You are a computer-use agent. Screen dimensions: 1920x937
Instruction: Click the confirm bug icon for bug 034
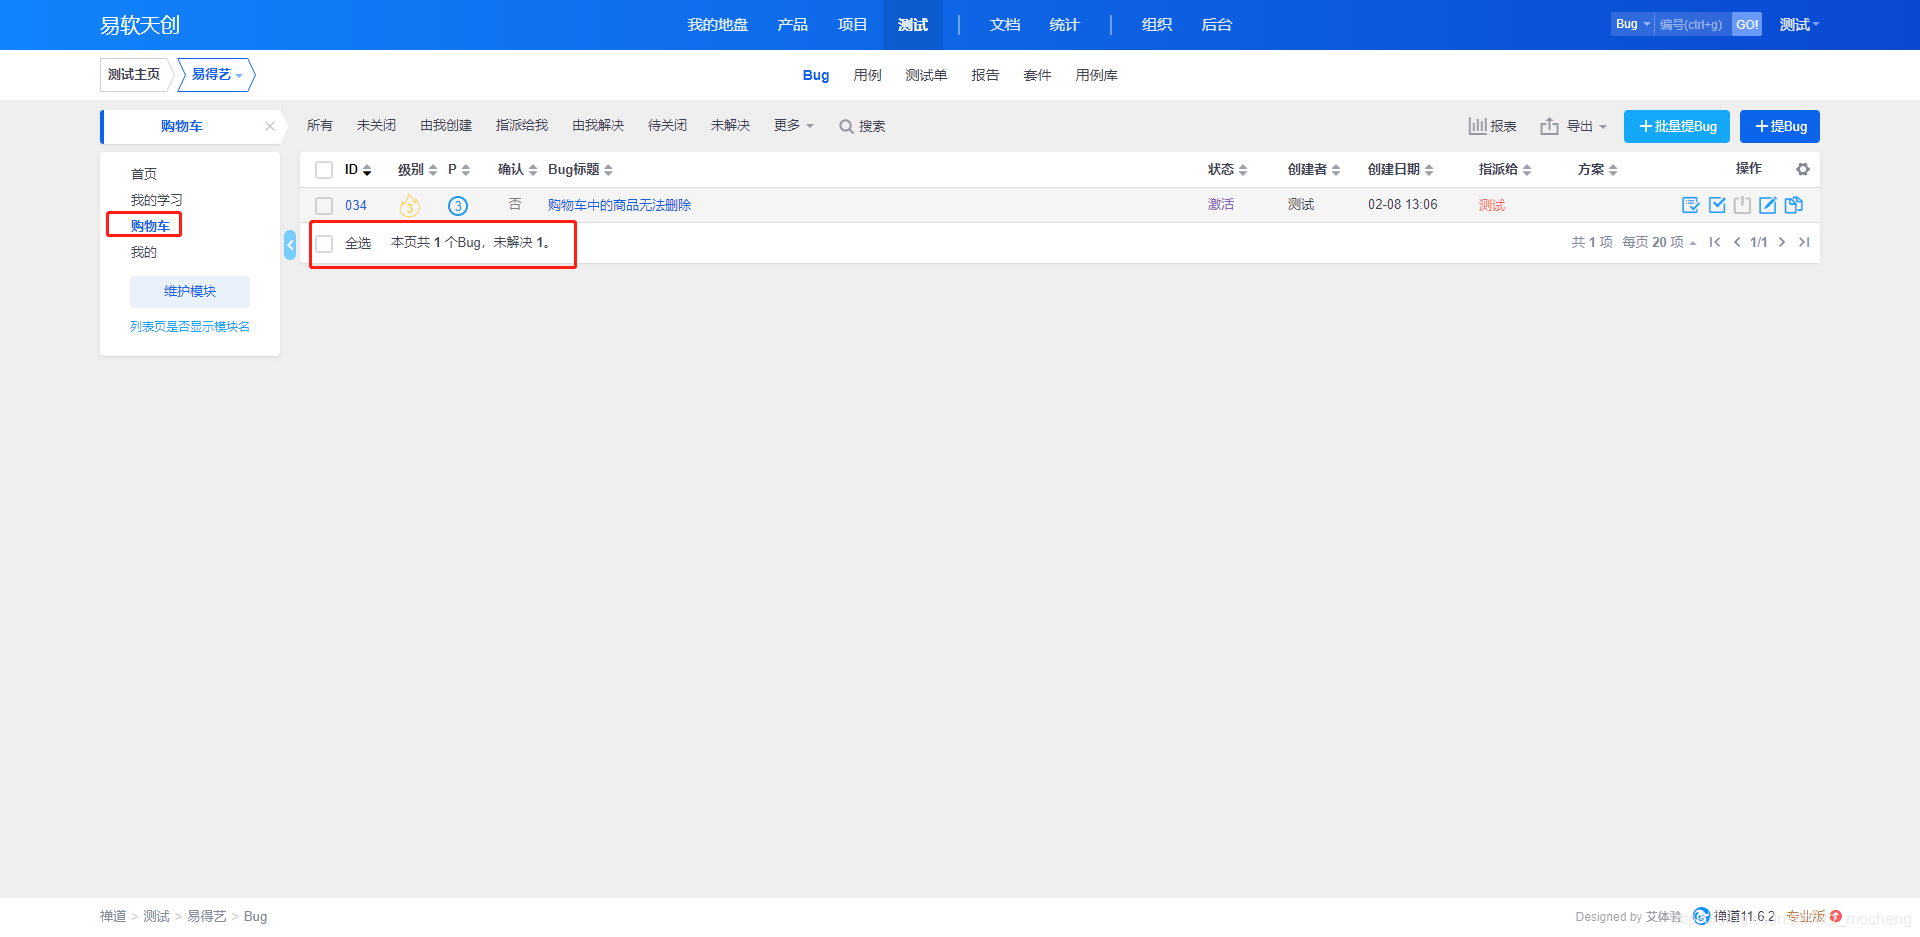tap(1691, 205)
